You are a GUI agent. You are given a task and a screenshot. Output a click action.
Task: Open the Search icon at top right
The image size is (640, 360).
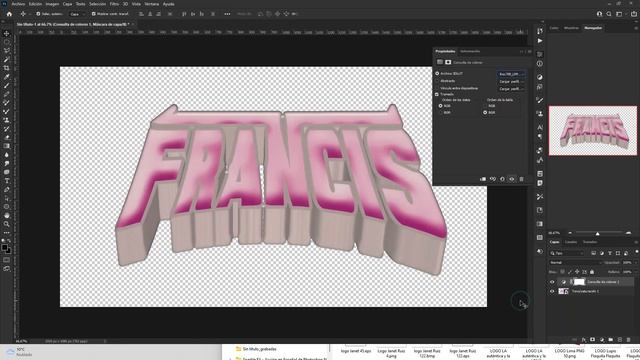(x=609, y=14)
